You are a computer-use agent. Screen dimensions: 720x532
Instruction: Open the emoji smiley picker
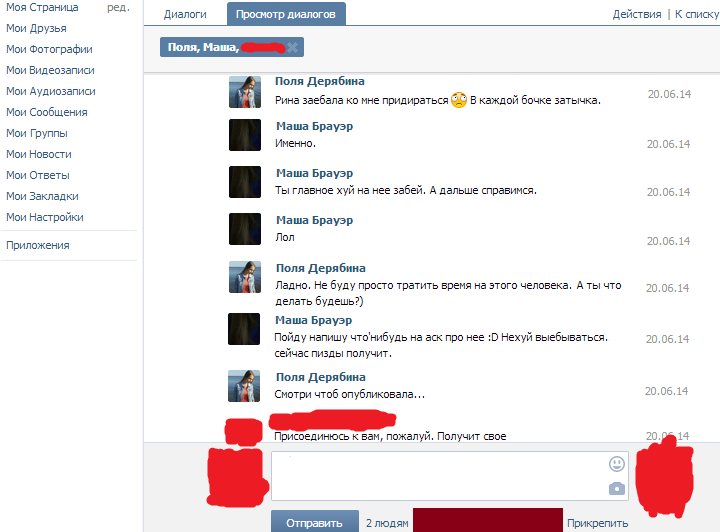(x=617, y=464)
